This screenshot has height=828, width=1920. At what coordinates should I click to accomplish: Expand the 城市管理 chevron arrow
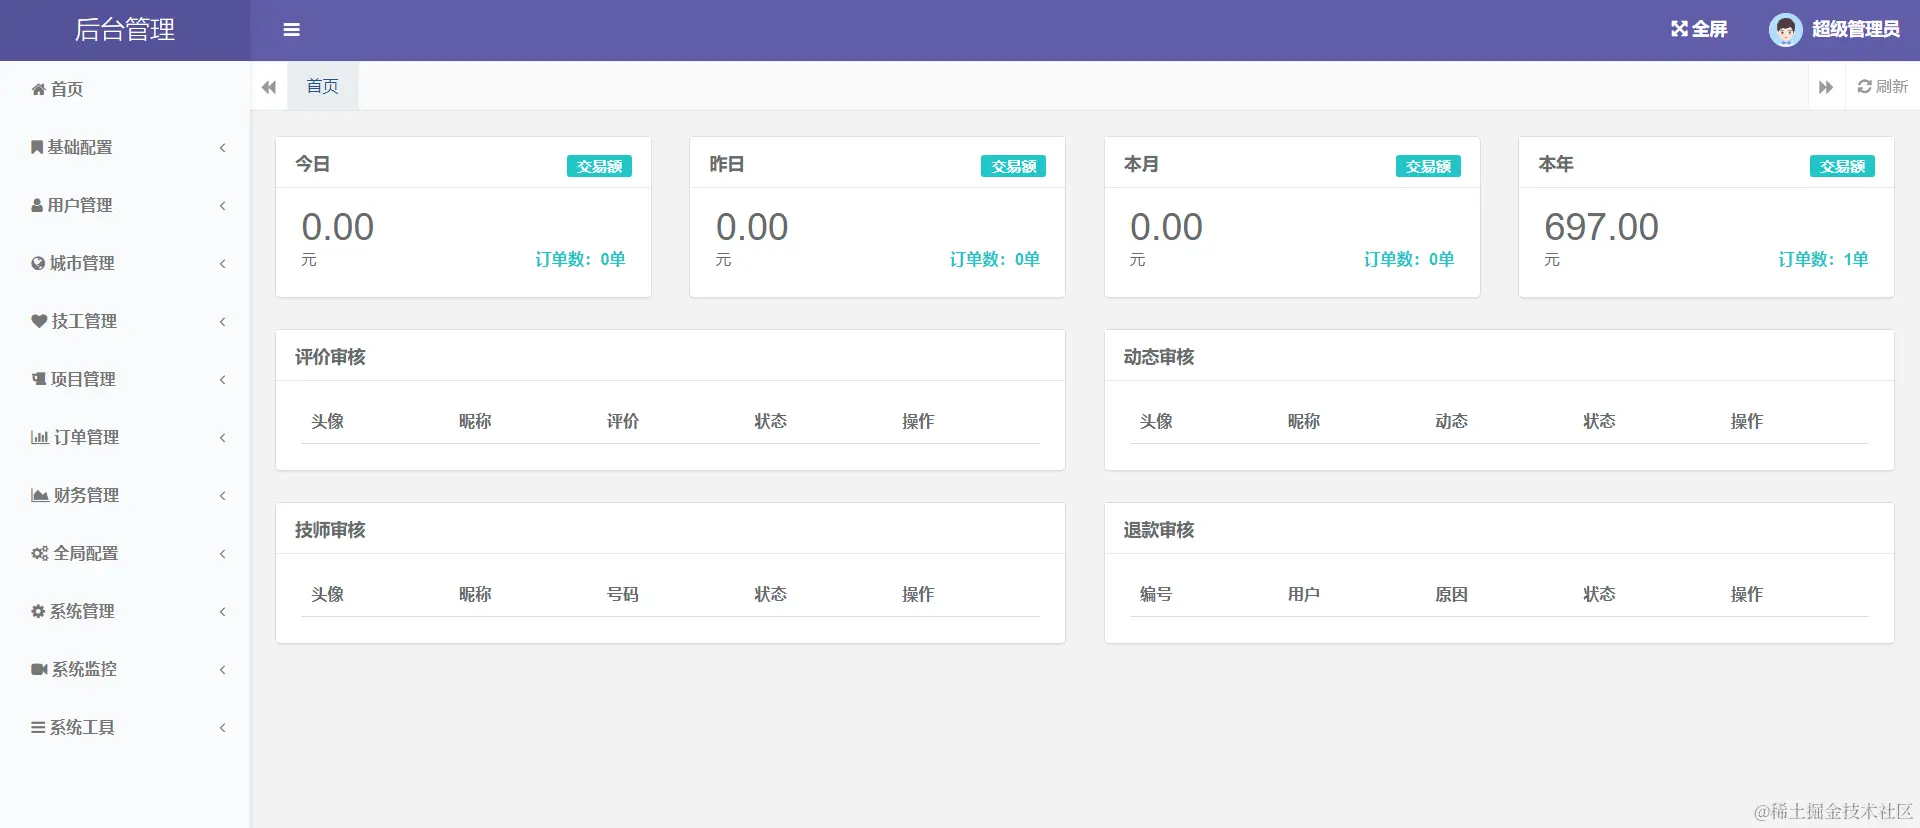(x=223, y=264)
